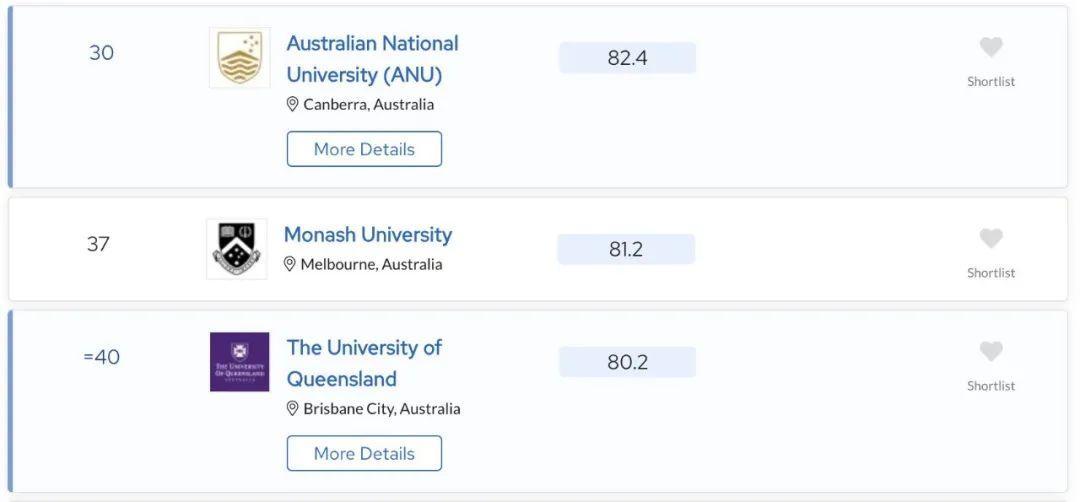Click the University of Queensland purple logo

pyautogui.click(x=239, y=361)
